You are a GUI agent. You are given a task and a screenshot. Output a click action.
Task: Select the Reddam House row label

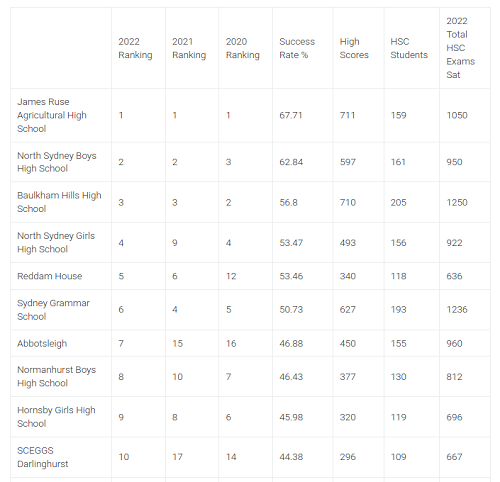[49, 276]
